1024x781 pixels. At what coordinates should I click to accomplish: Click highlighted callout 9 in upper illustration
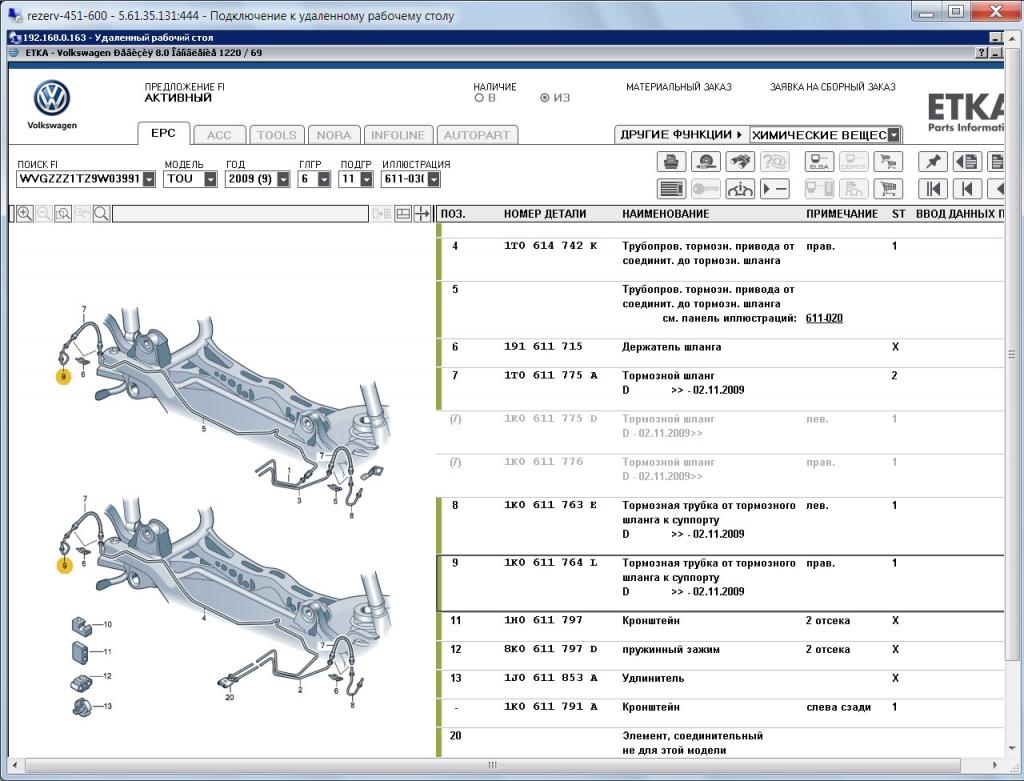click(63, 377)
